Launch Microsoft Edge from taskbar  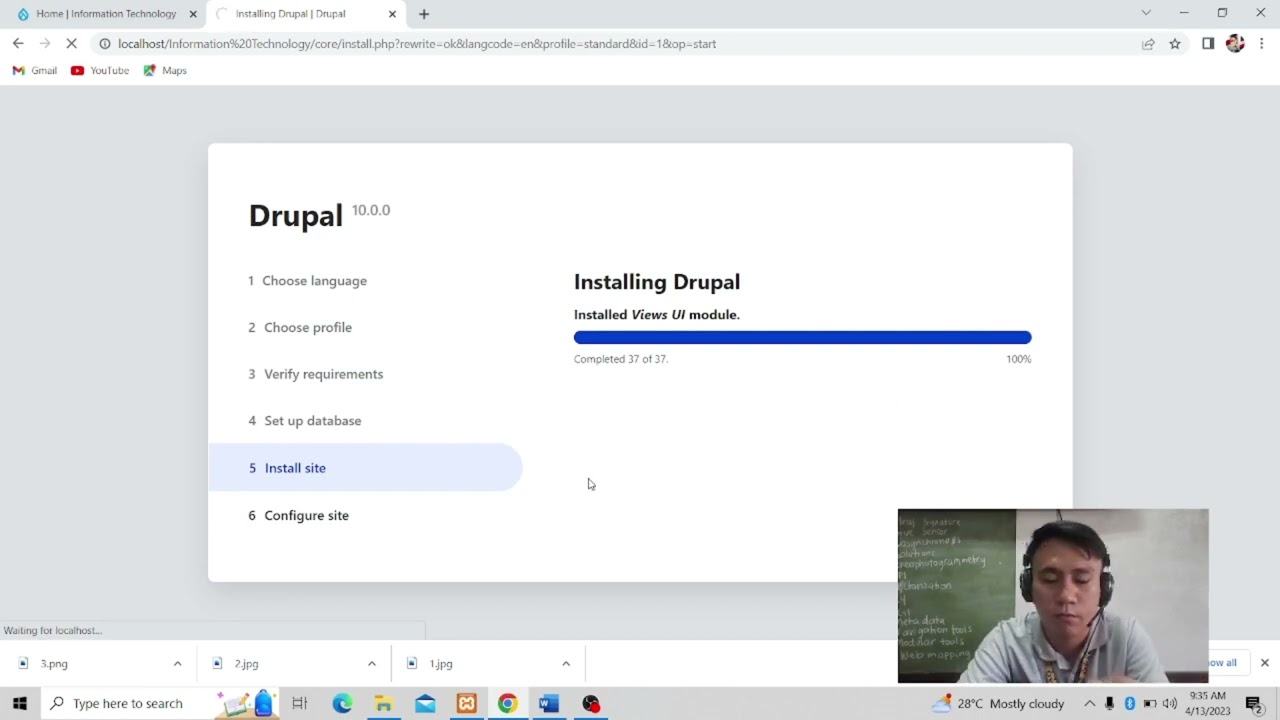point(342,704)
